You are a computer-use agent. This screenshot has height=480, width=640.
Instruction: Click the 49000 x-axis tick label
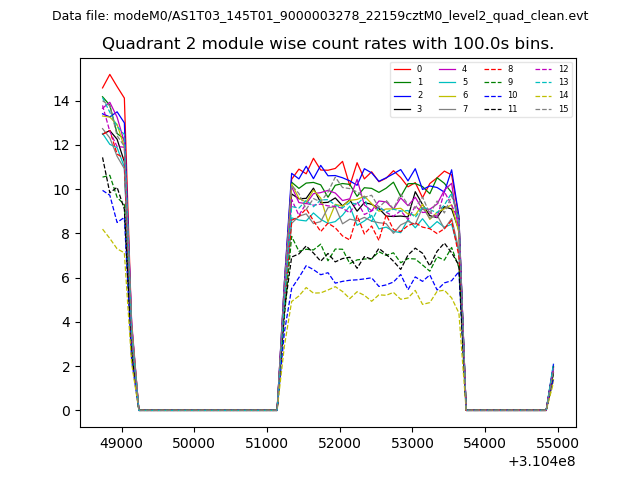[x=121, y=442]
